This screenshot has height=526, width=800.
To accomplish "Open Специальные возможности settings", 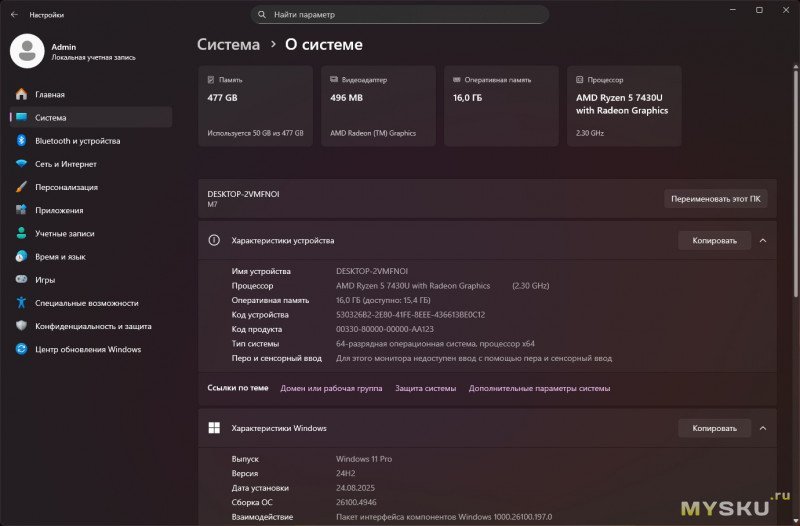I will [91, 303].
